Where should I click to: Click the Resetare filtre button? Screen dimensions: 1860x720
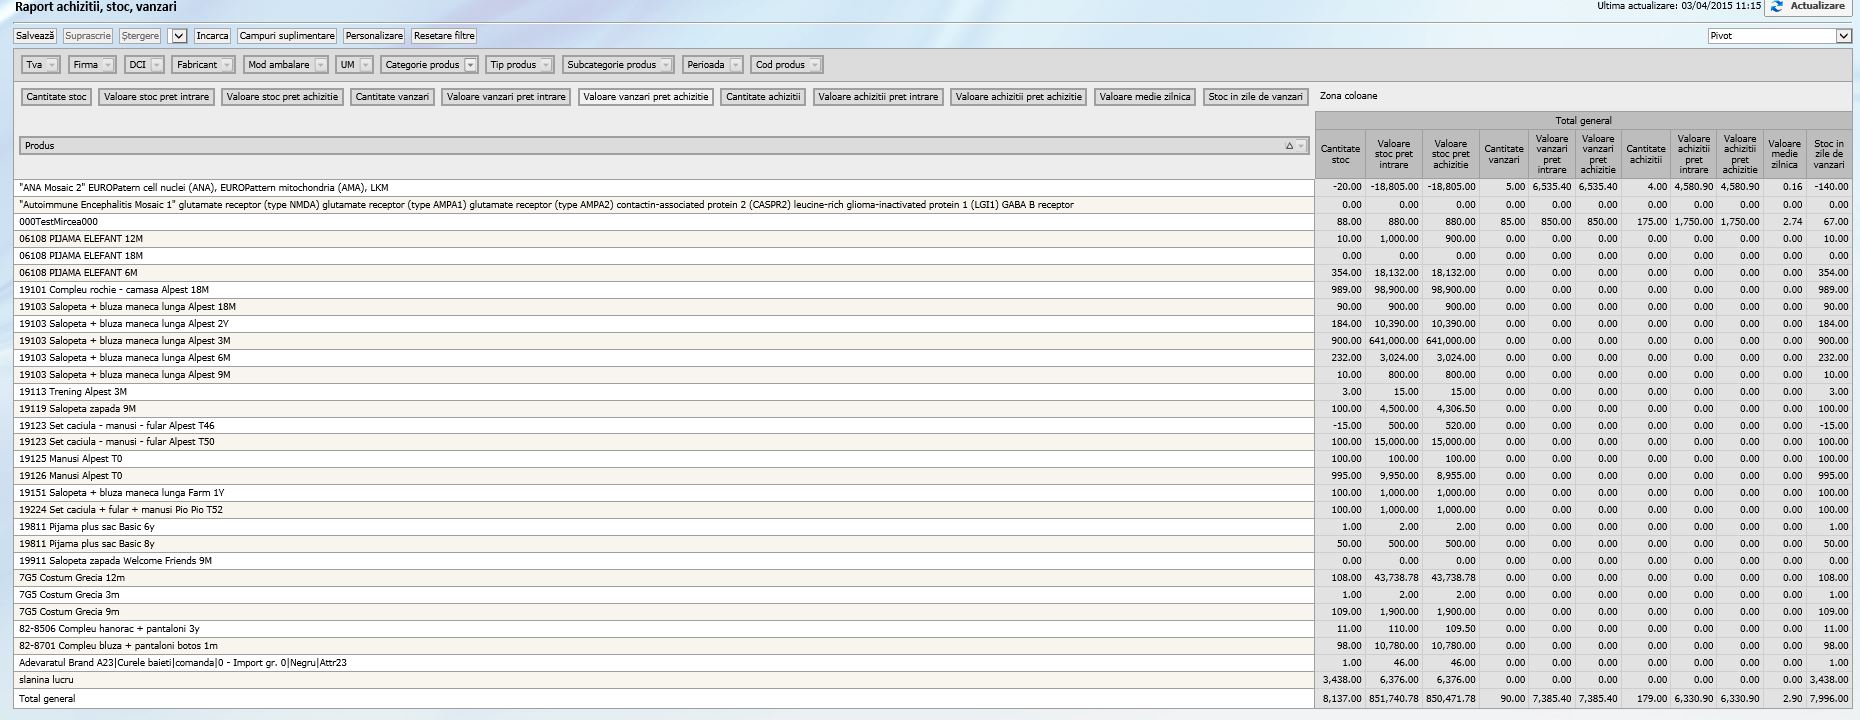point(444,36)
